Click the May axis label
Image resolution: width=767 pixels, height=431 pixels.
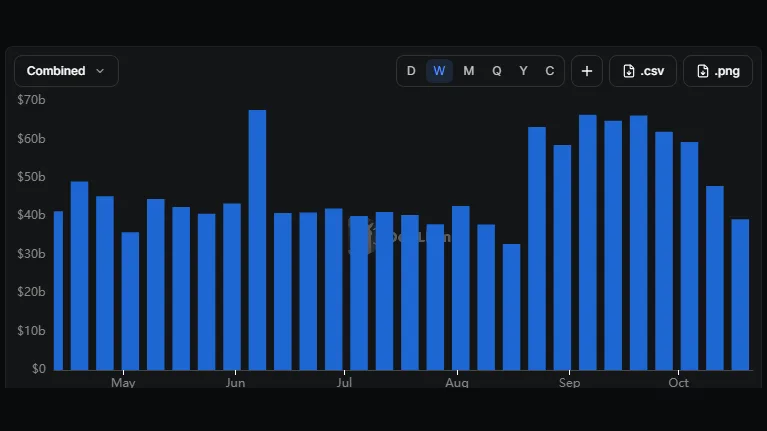pyautogui.click(x=123, y=383)
